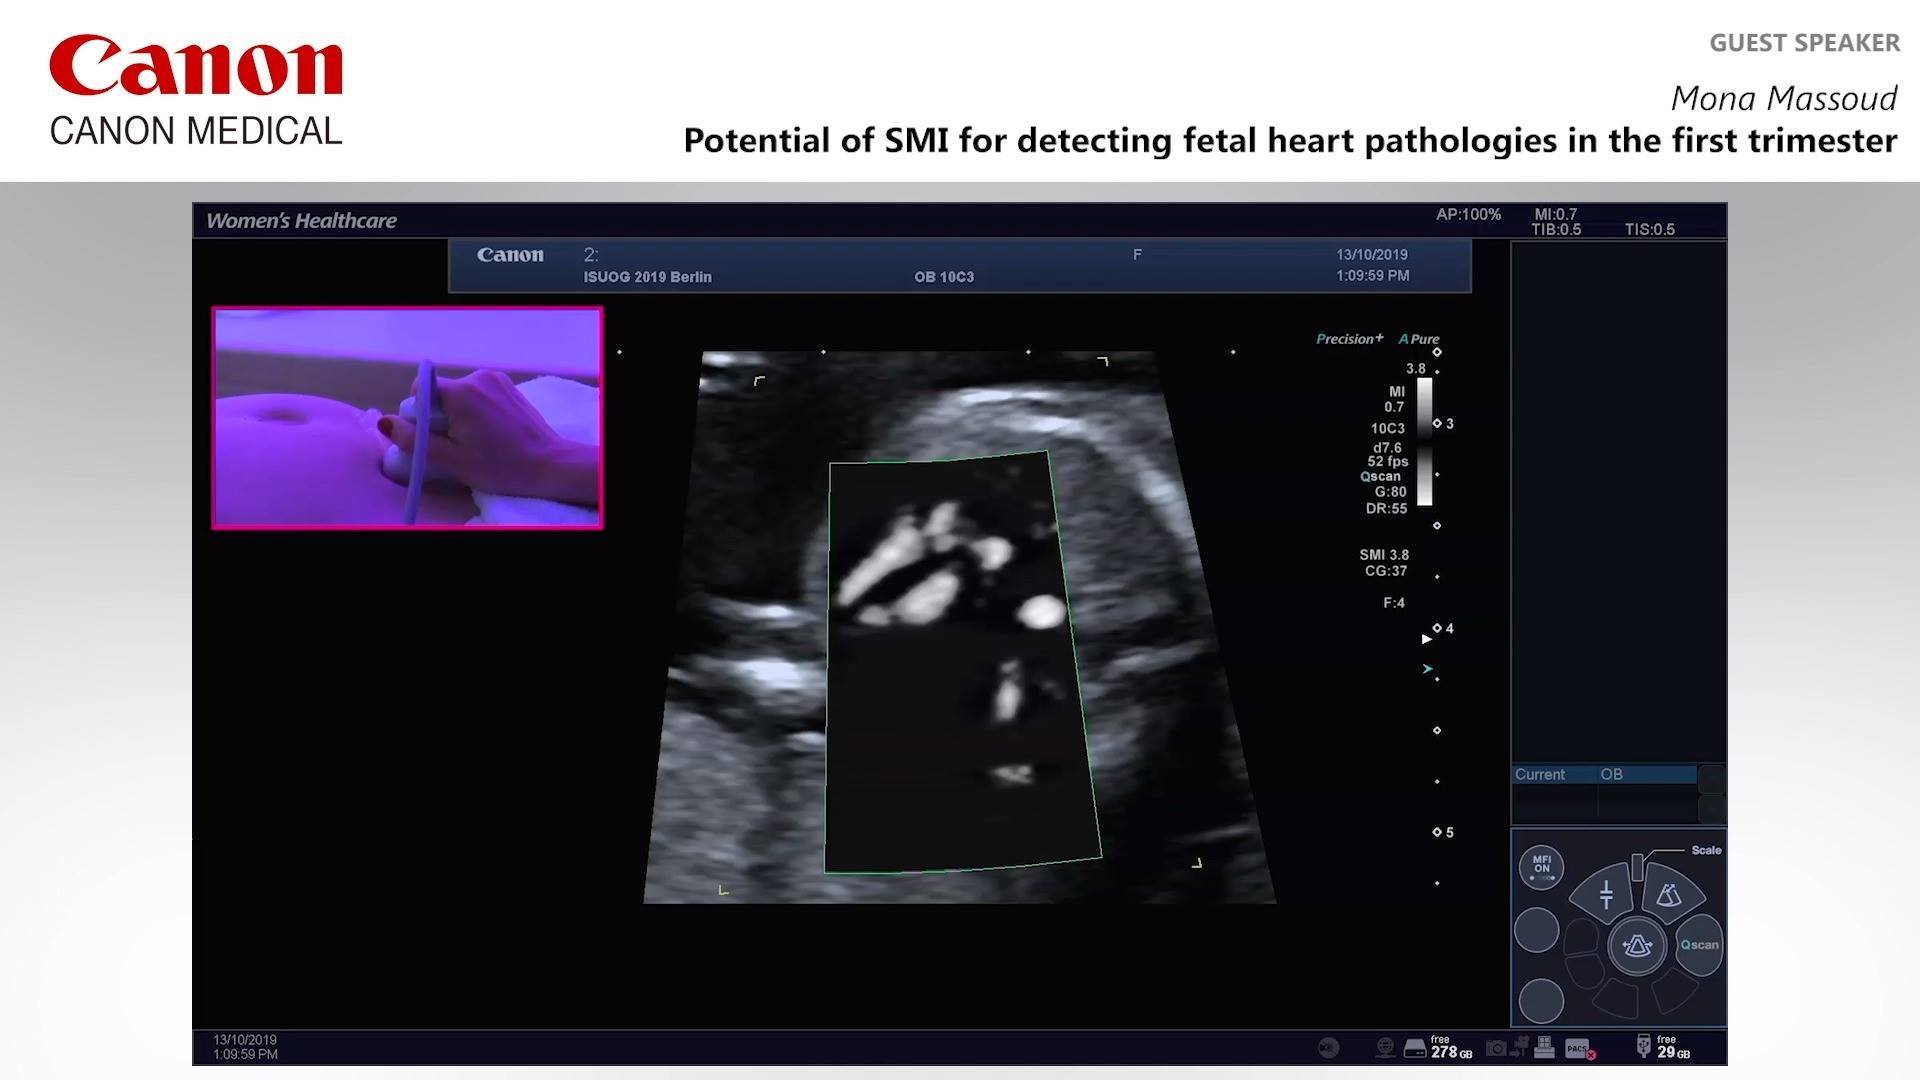The width and height of the screenshot is (1920, 1080).
Task: Click the 'd7.6' depth value
Action: point(1387,448)
